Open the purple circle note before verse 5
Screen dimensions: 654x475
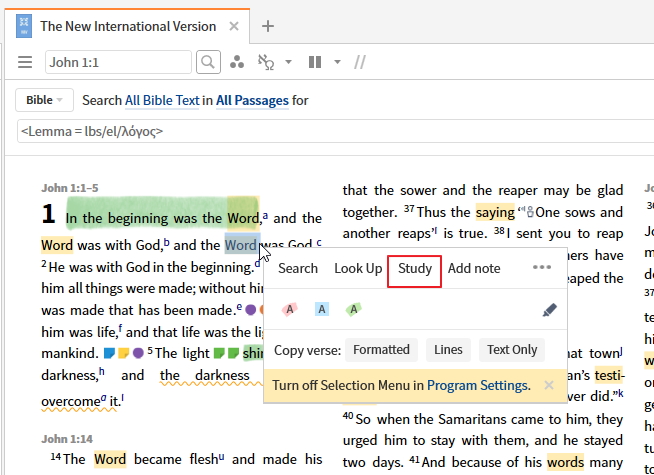pos(138,353)
